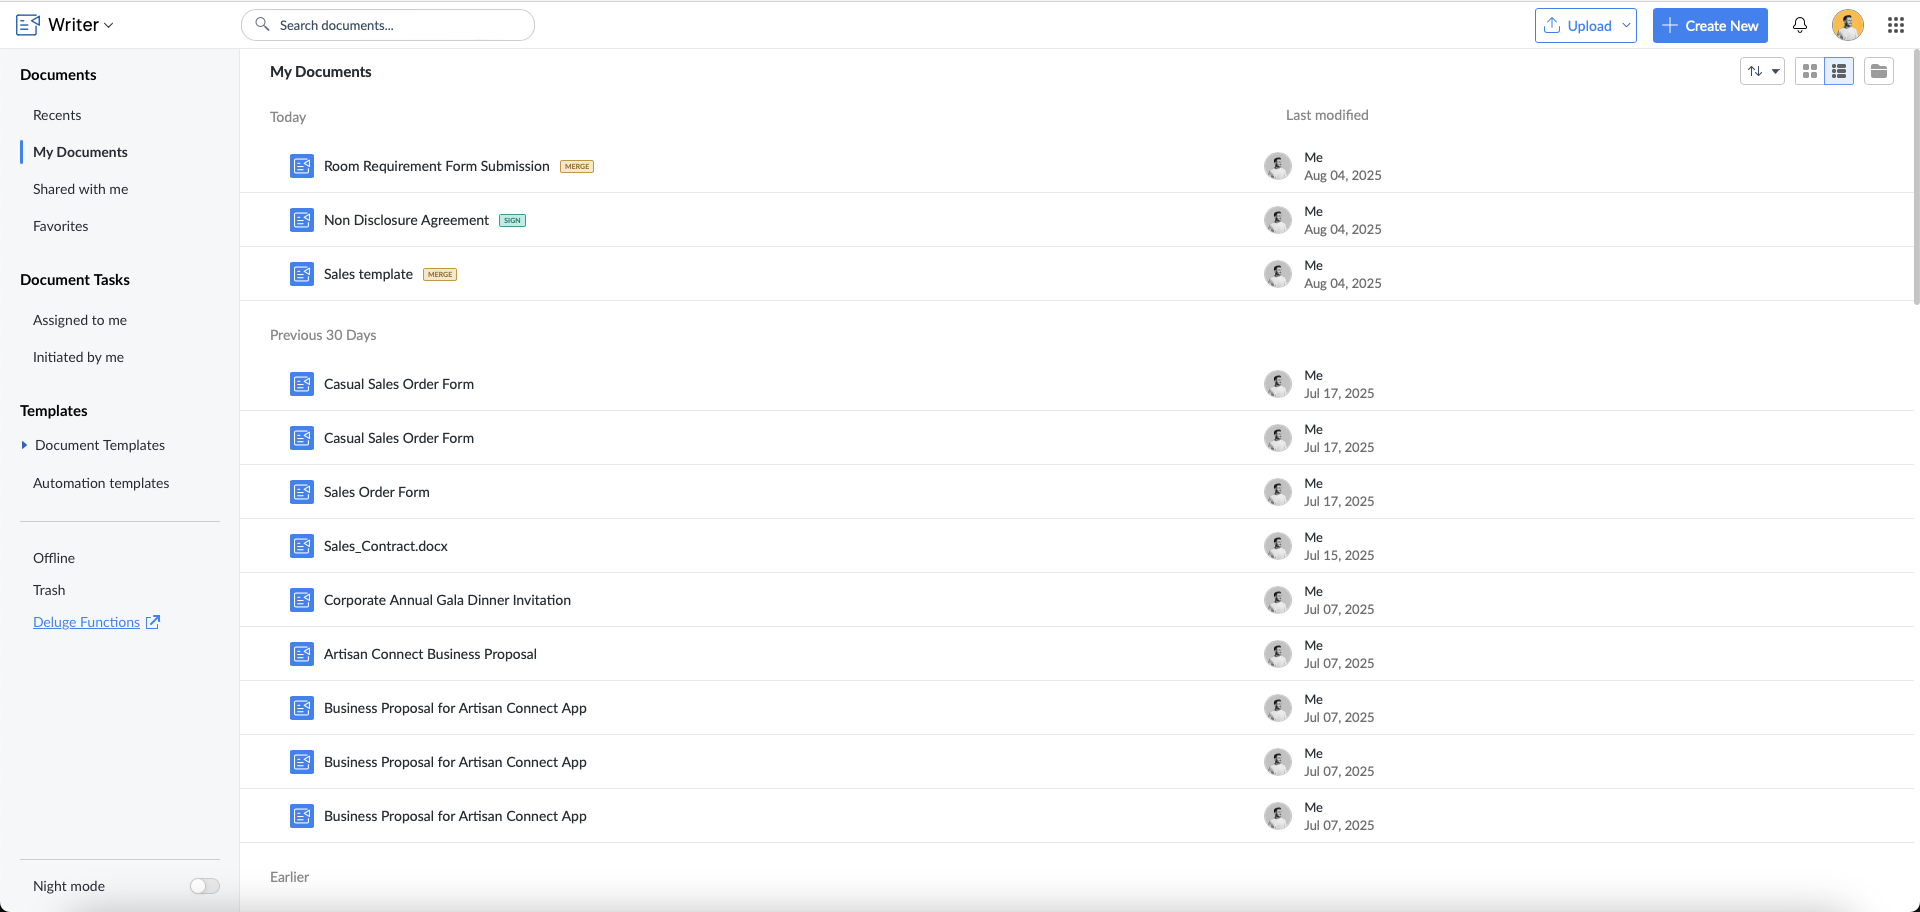Click the MERGE badge on Sales template

440,275
